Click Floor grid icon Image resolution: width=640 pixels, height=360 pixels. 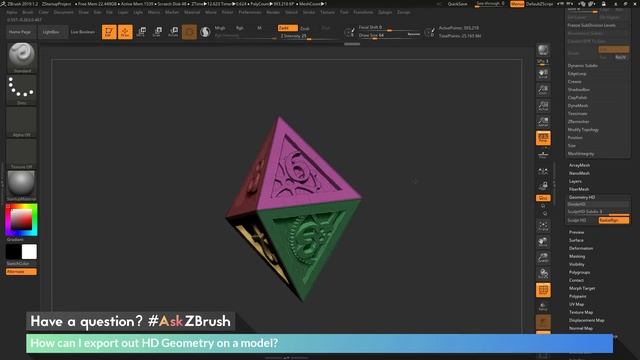click(543, 155)
